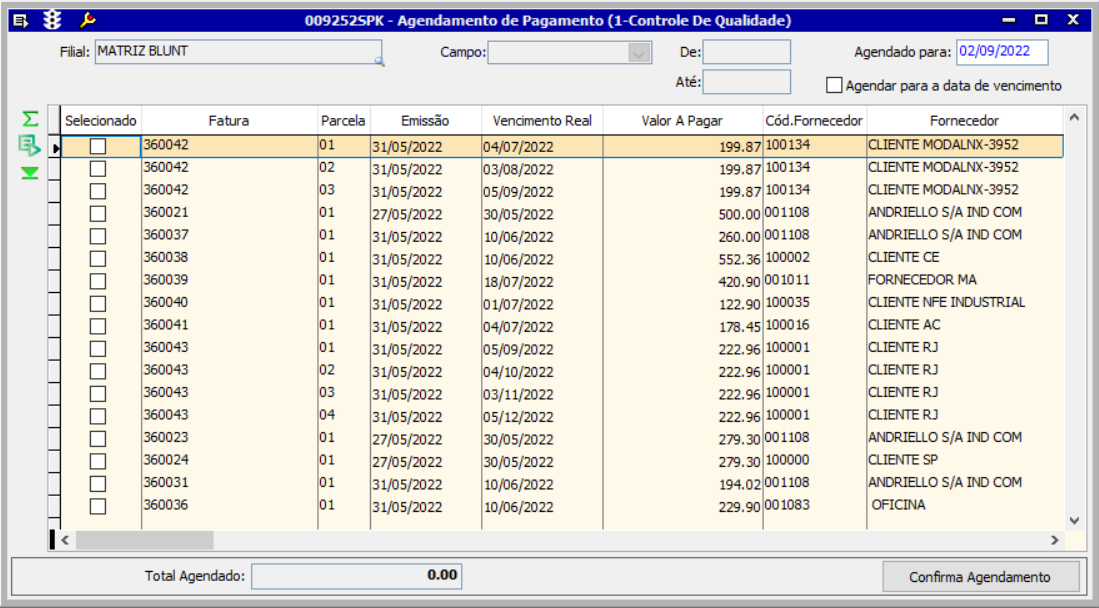Click the value 500.00 cell

tap(683, 214)
